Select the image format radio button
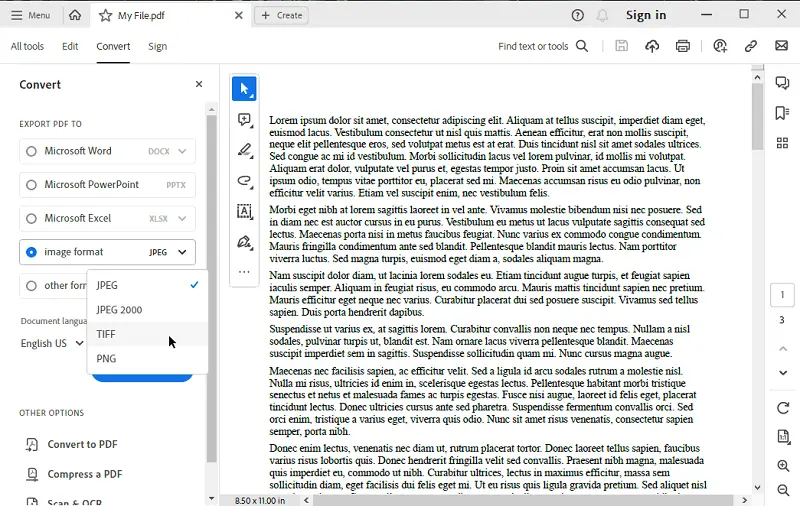Screen dimensions: 800x506 [31, 252]
